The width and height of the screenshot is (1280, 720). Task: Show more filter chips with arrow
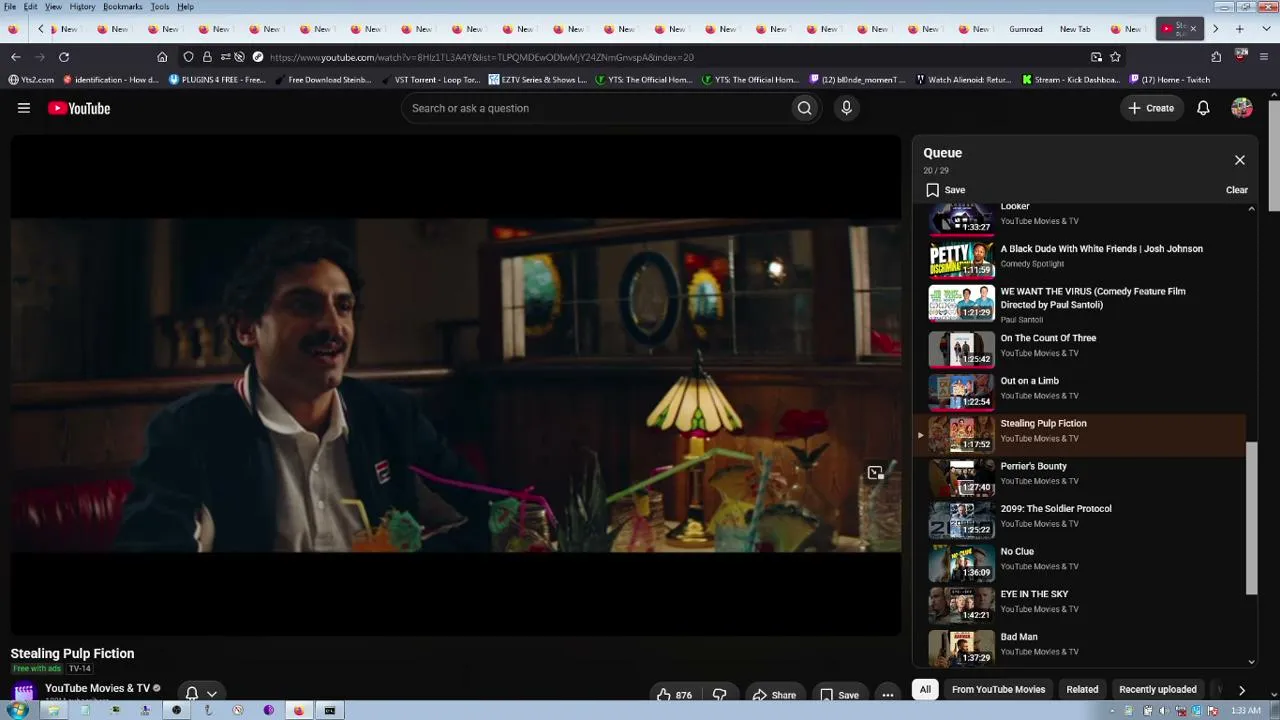(1241, 690)
